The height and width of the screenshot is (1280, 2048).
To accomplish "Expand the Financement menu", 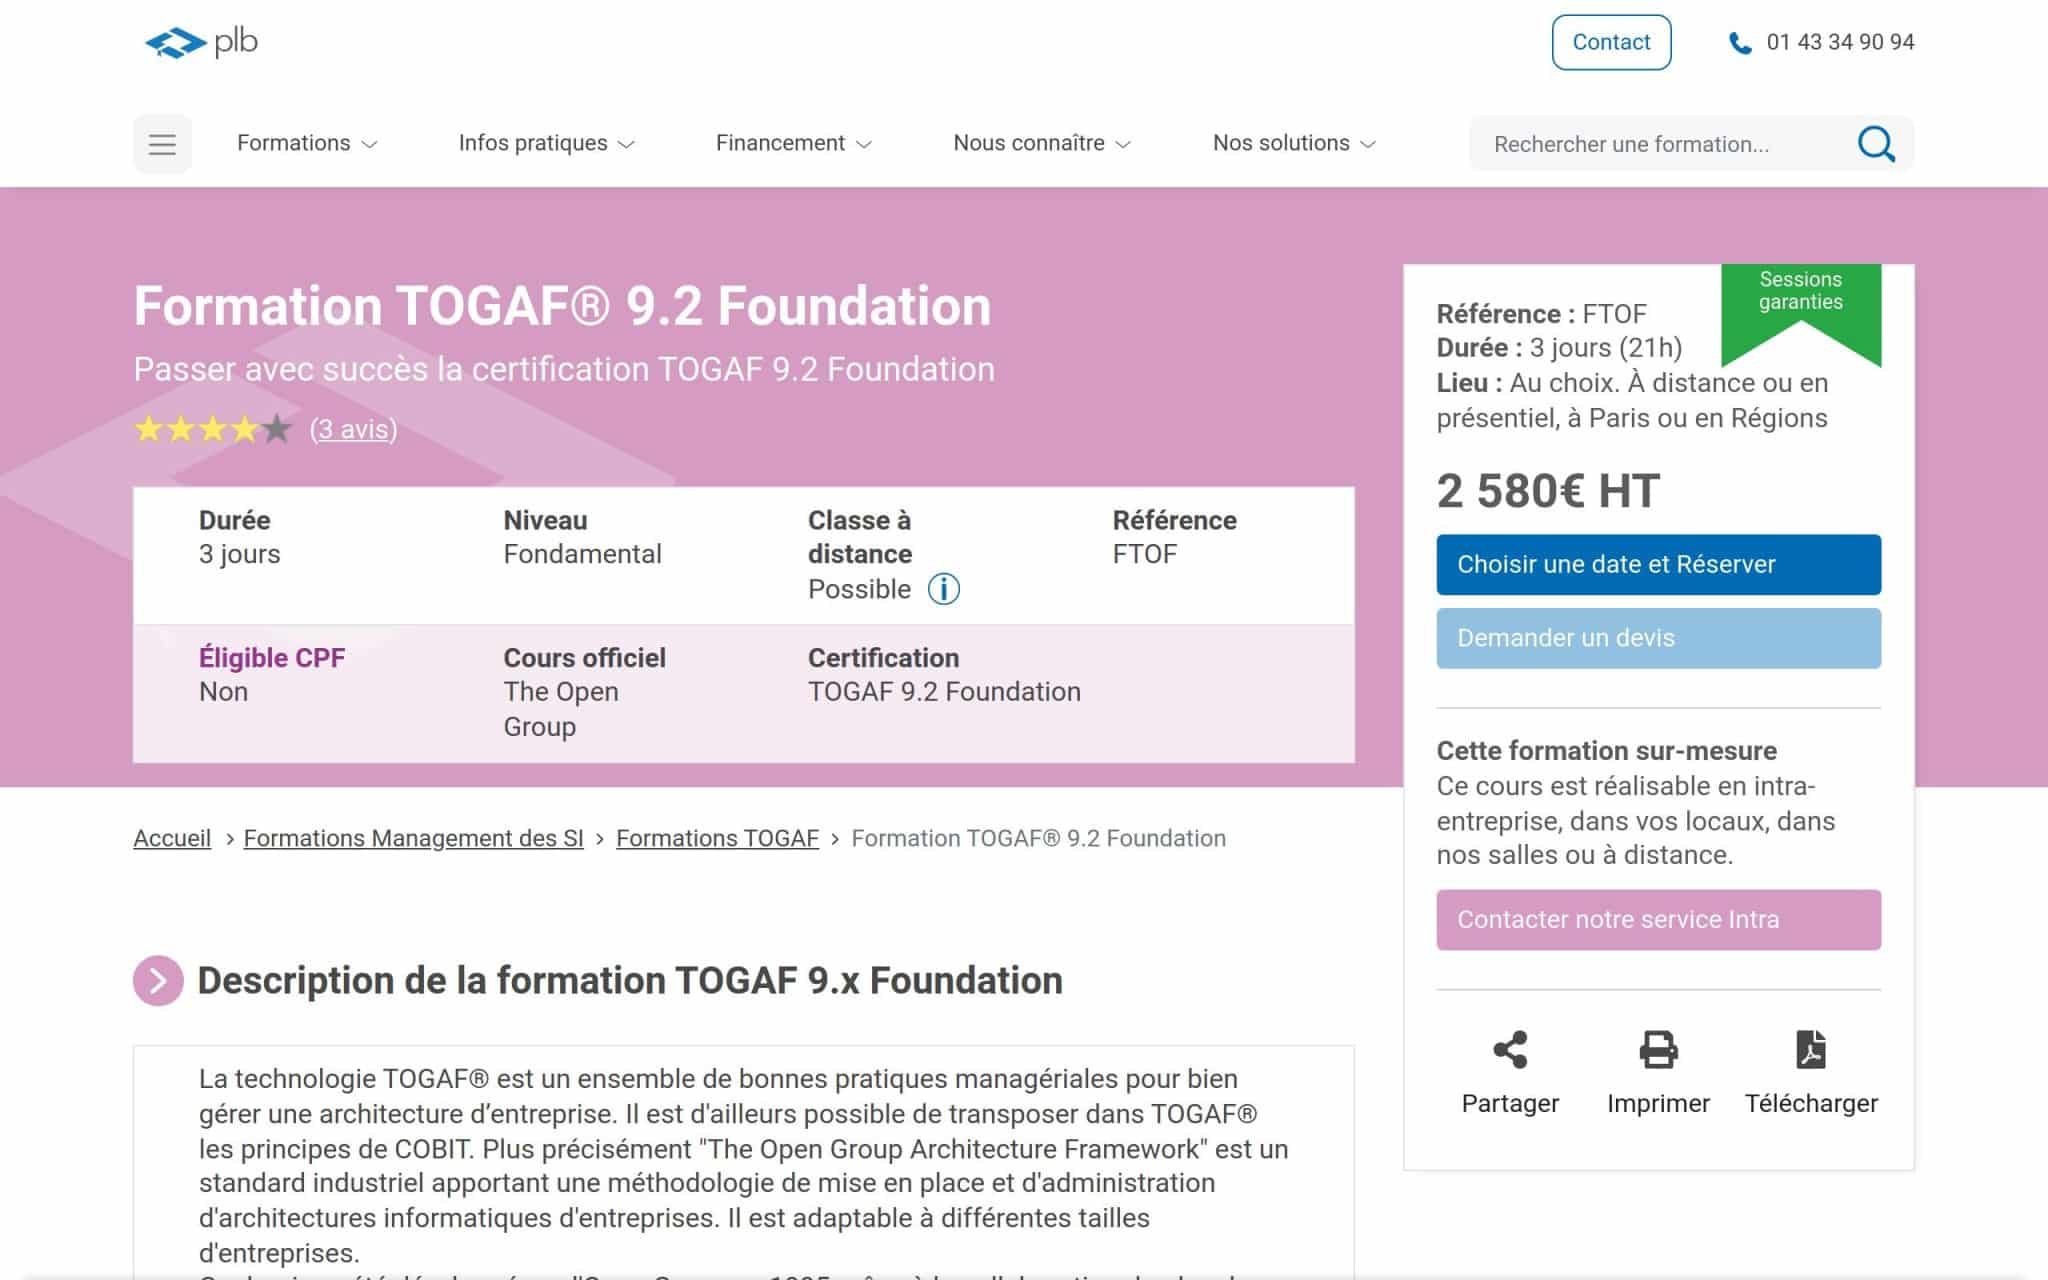I will [793, 143].
